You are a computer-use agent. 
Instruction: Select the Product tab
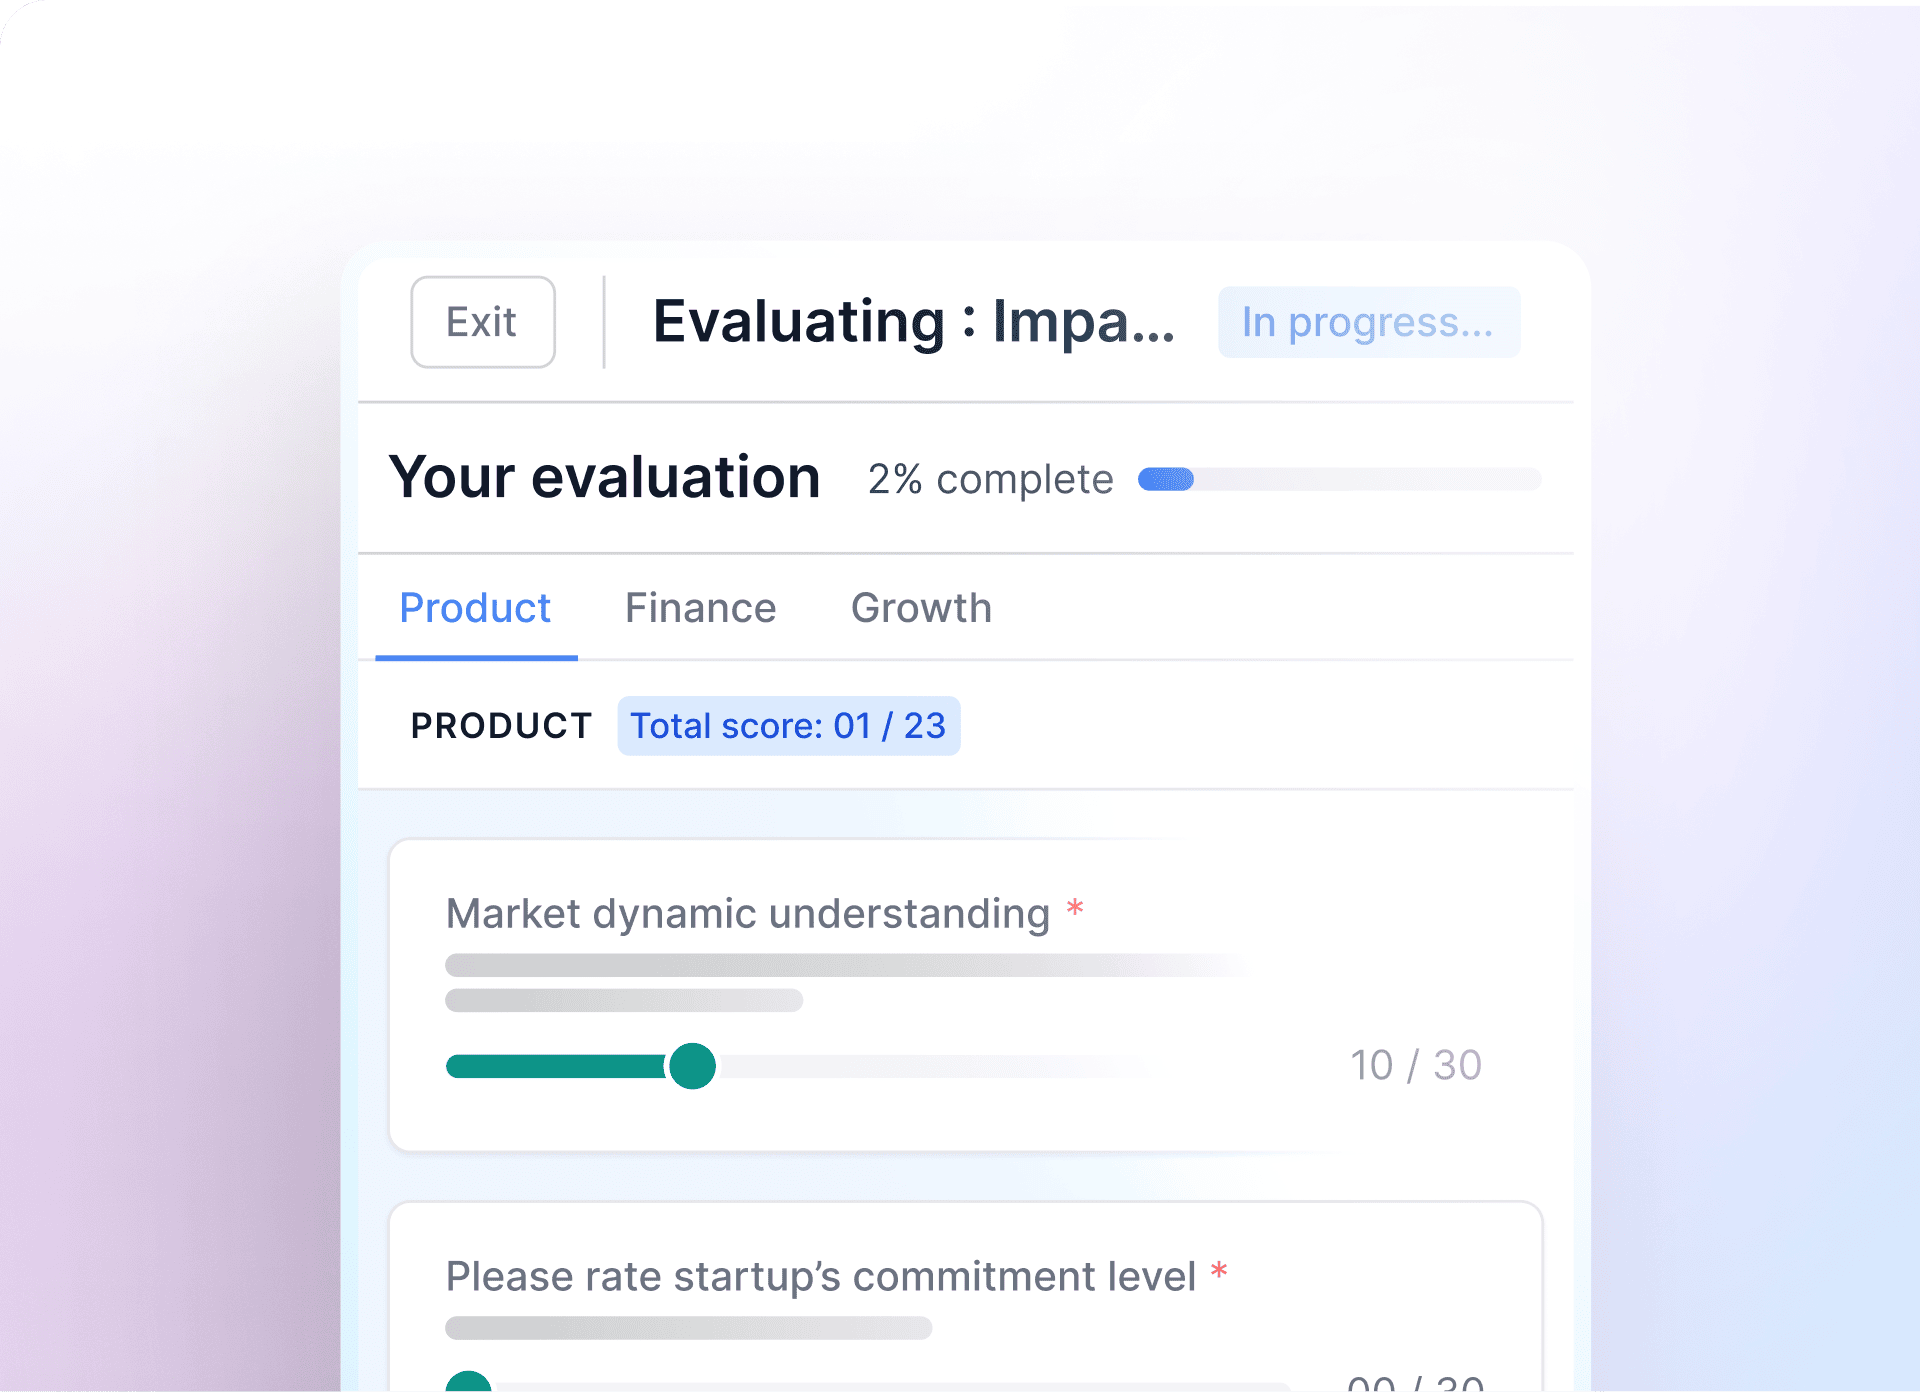tap(475, 608)
